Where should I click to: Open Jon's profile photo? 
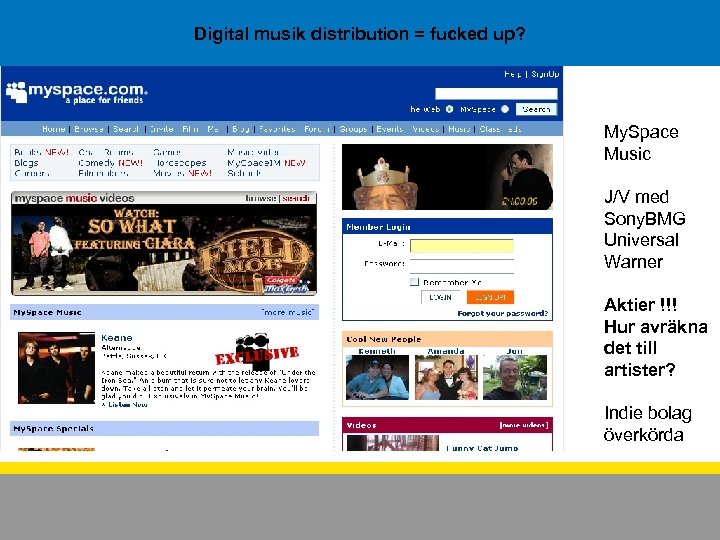tap(515, 377)
